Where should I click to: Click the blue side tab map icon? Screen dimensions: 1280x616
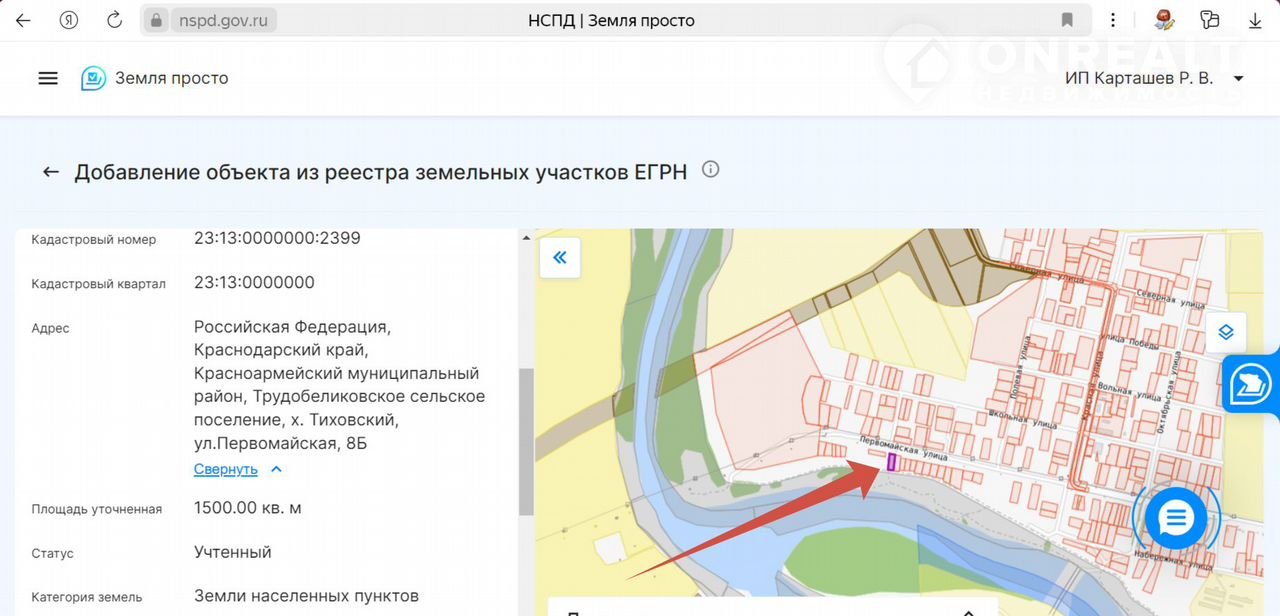coord(1251,384)
